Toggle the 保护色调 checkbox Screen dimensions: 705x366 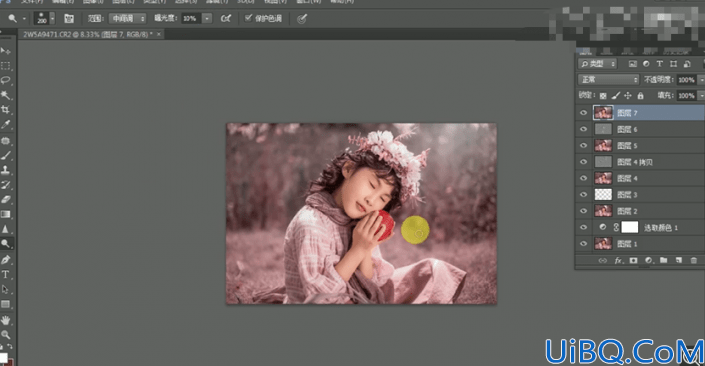(248, 18)
